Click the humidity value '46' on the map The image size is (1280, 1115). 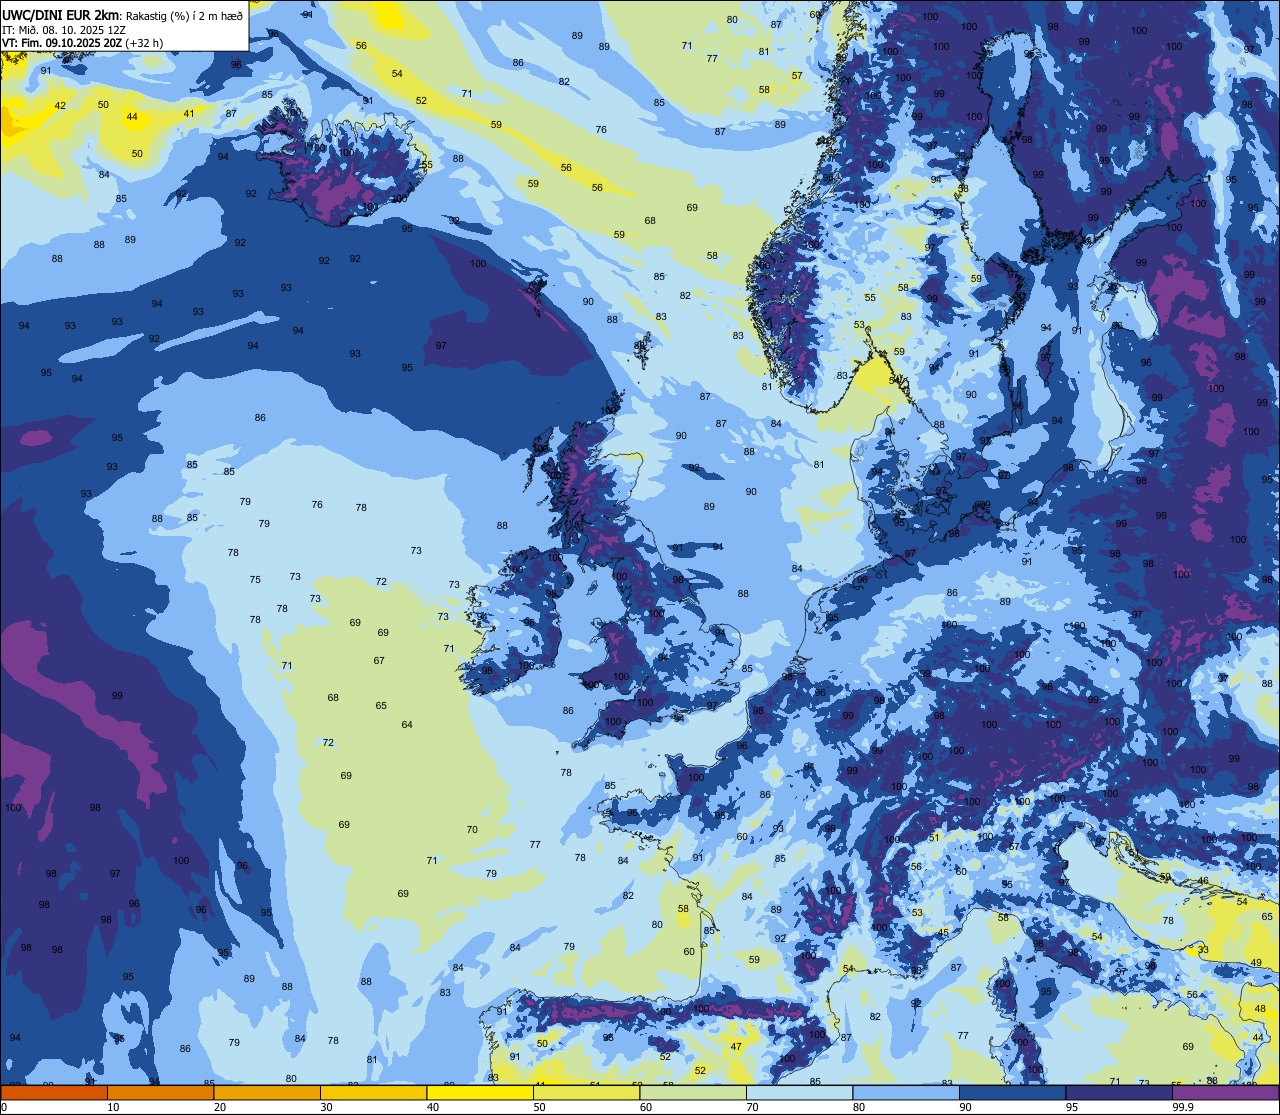pyautogui.click(x=1203, y=881)
